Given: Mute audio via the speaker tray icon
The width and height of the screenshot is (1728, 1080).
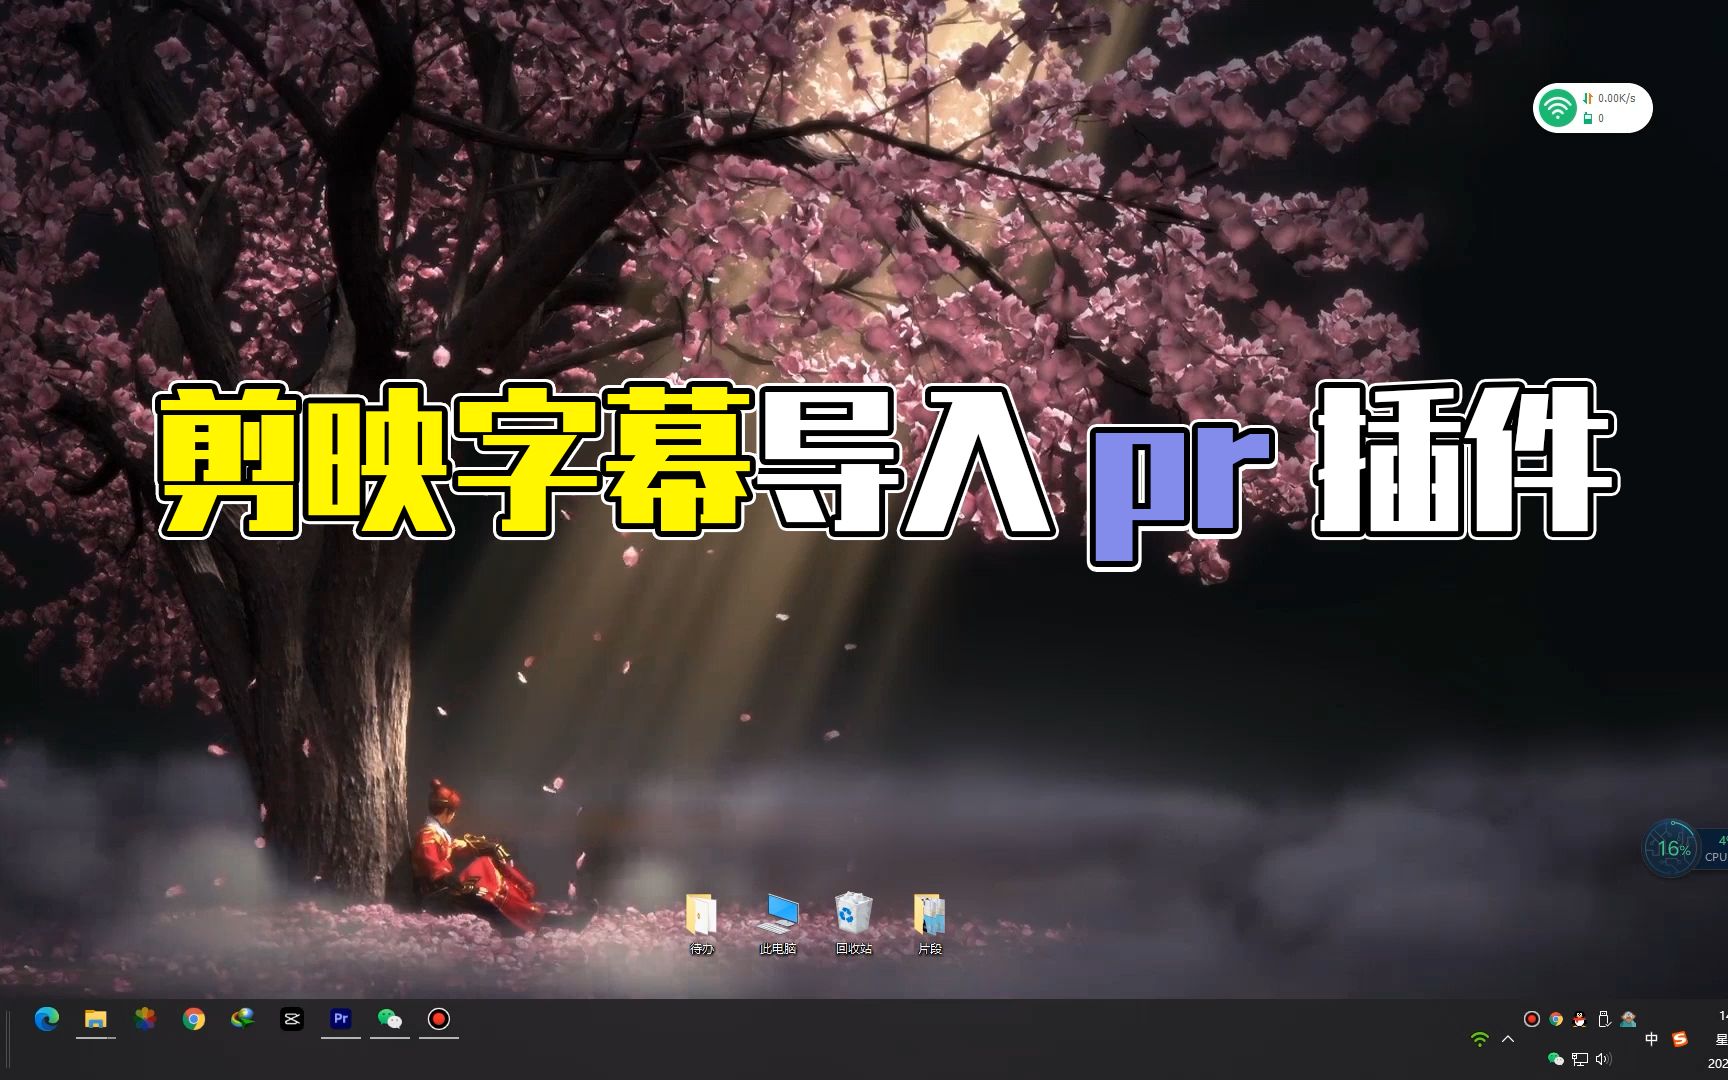Looking at the screenshot, I should (x=1604, y=1060).
